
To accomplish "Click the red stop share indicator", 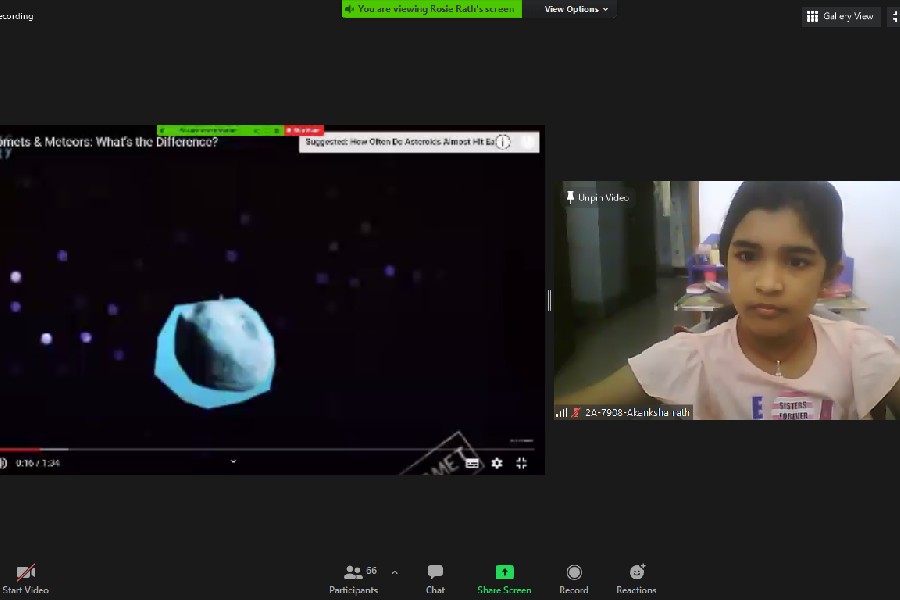I will (x=304, y=130).
